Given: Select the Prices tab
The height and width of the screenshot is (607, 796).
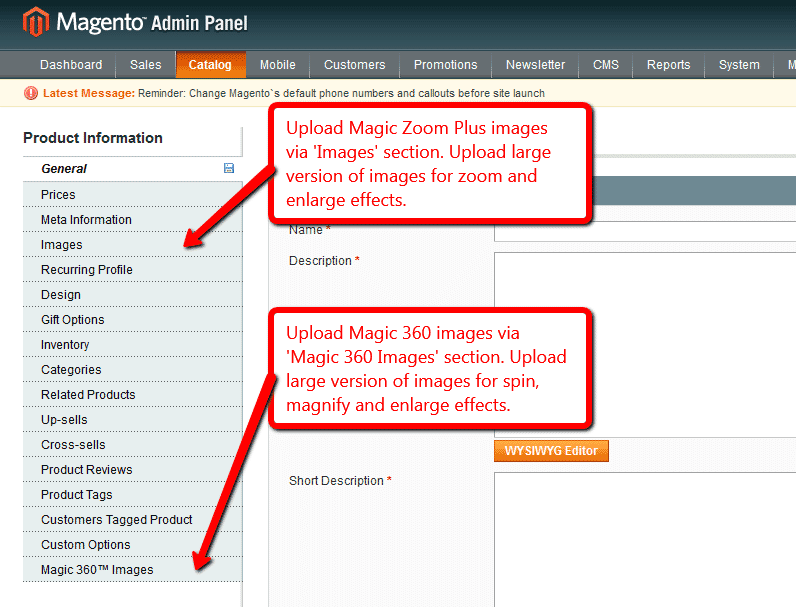Looking at the screenshot, I should 132,194.
